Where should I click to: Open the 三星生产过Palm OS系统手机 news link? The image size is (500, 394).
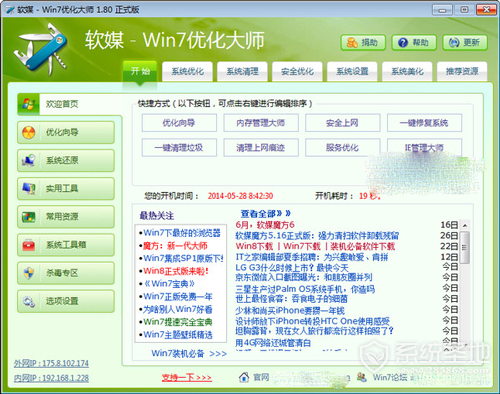coord(305,289)
